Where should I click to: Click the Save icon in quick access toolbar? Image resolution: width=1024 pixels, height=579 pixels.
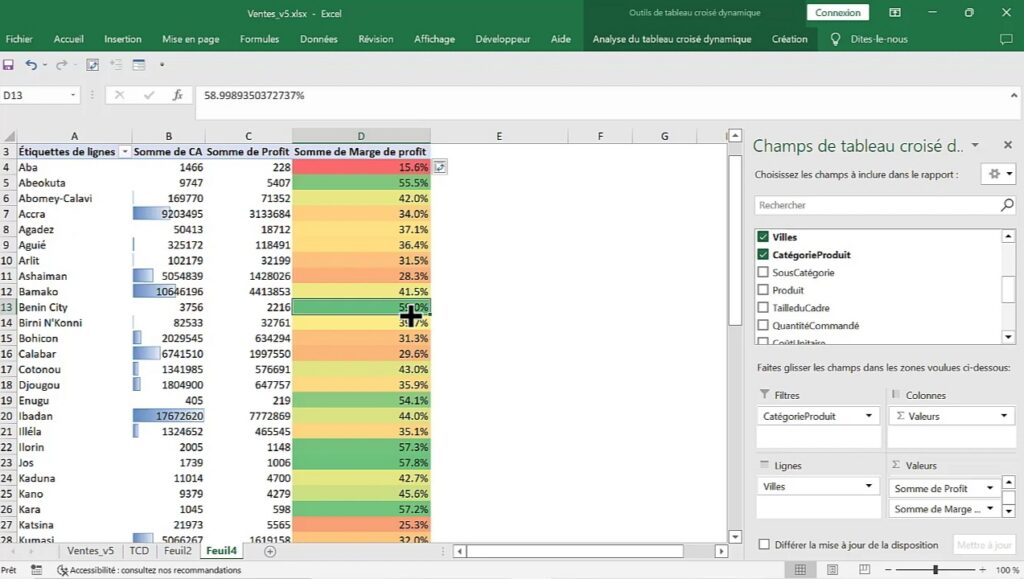coord(9,65)
